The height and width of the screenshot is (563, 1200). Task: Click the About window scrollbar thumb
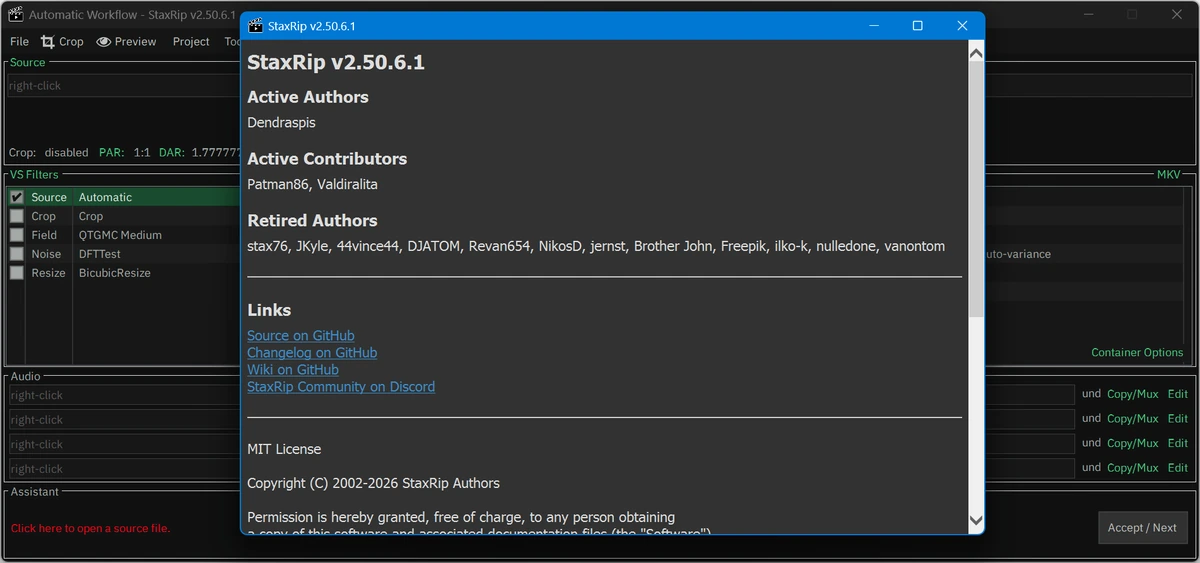click(976, 190)
